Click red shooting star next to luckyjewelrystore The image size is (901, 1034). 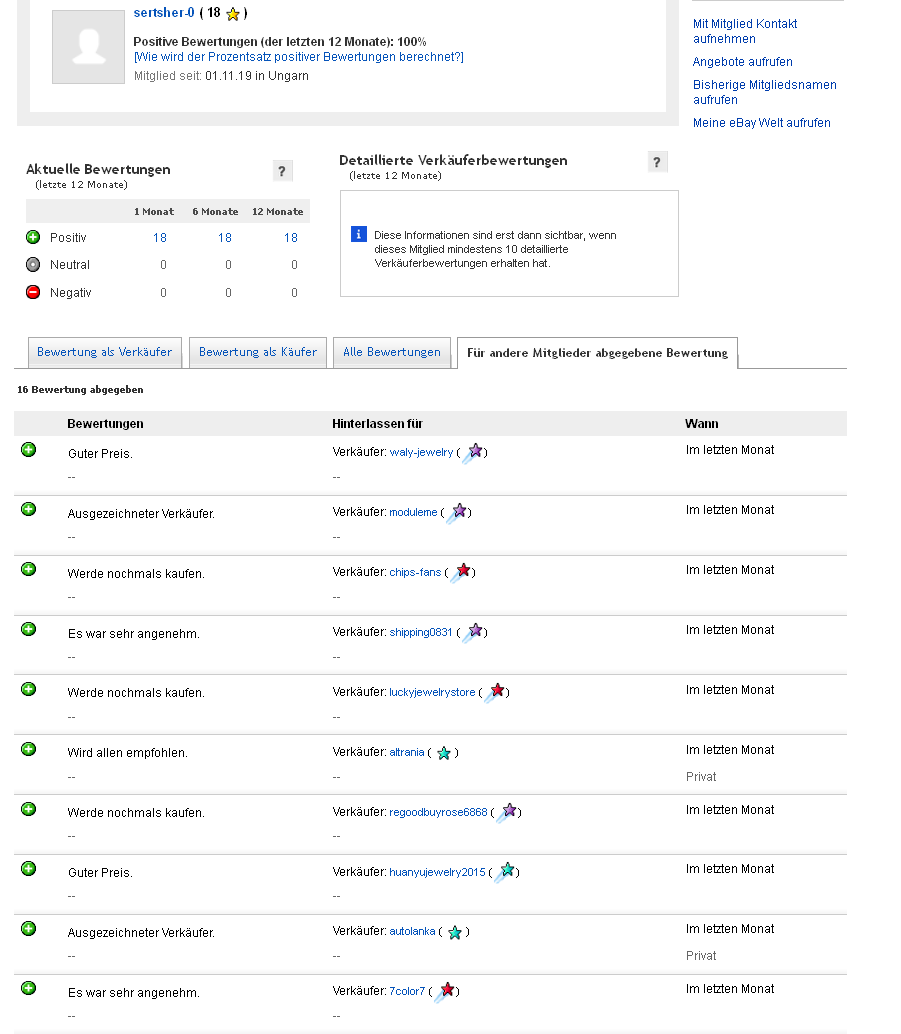[x=495, y=694]
